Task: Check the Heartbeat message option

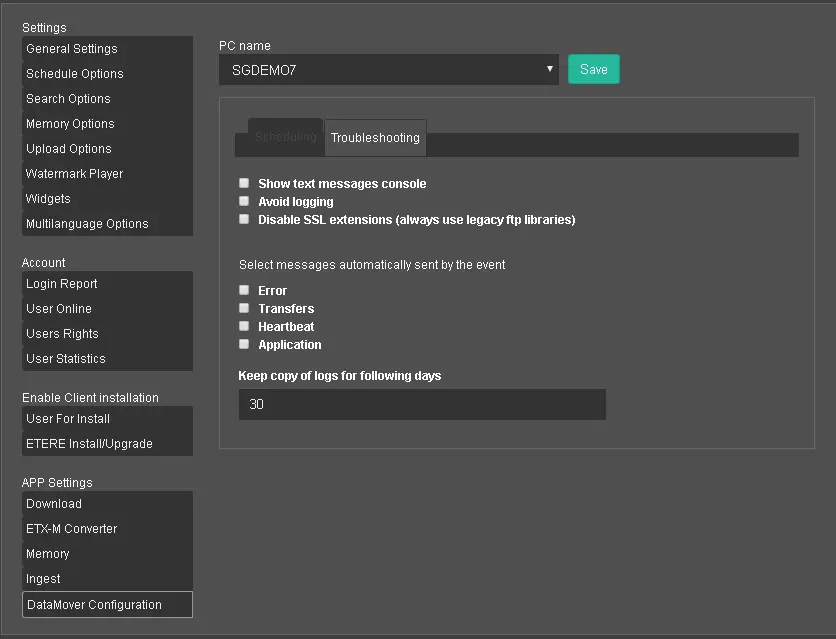Action: pyautogui.click(x=244, y=327)
